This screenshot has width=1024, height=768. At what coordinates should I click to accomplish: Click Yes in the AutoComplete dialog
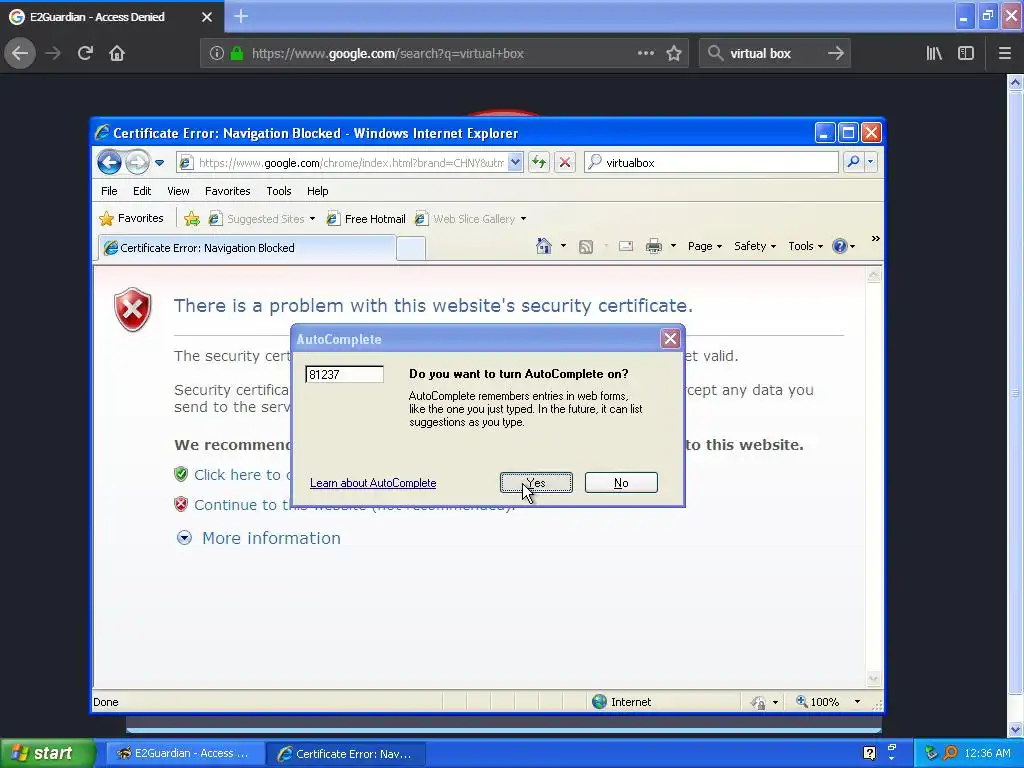pos(536,483)
